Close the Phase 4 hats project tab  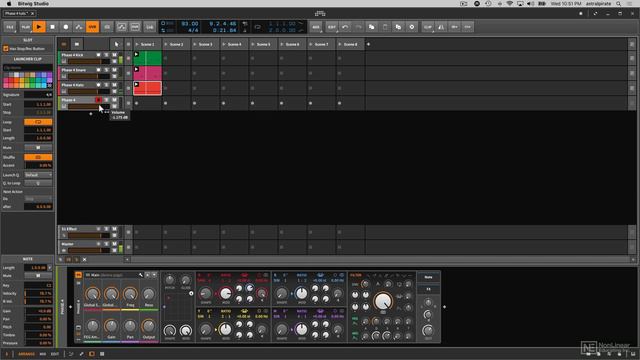click(32, 13)
